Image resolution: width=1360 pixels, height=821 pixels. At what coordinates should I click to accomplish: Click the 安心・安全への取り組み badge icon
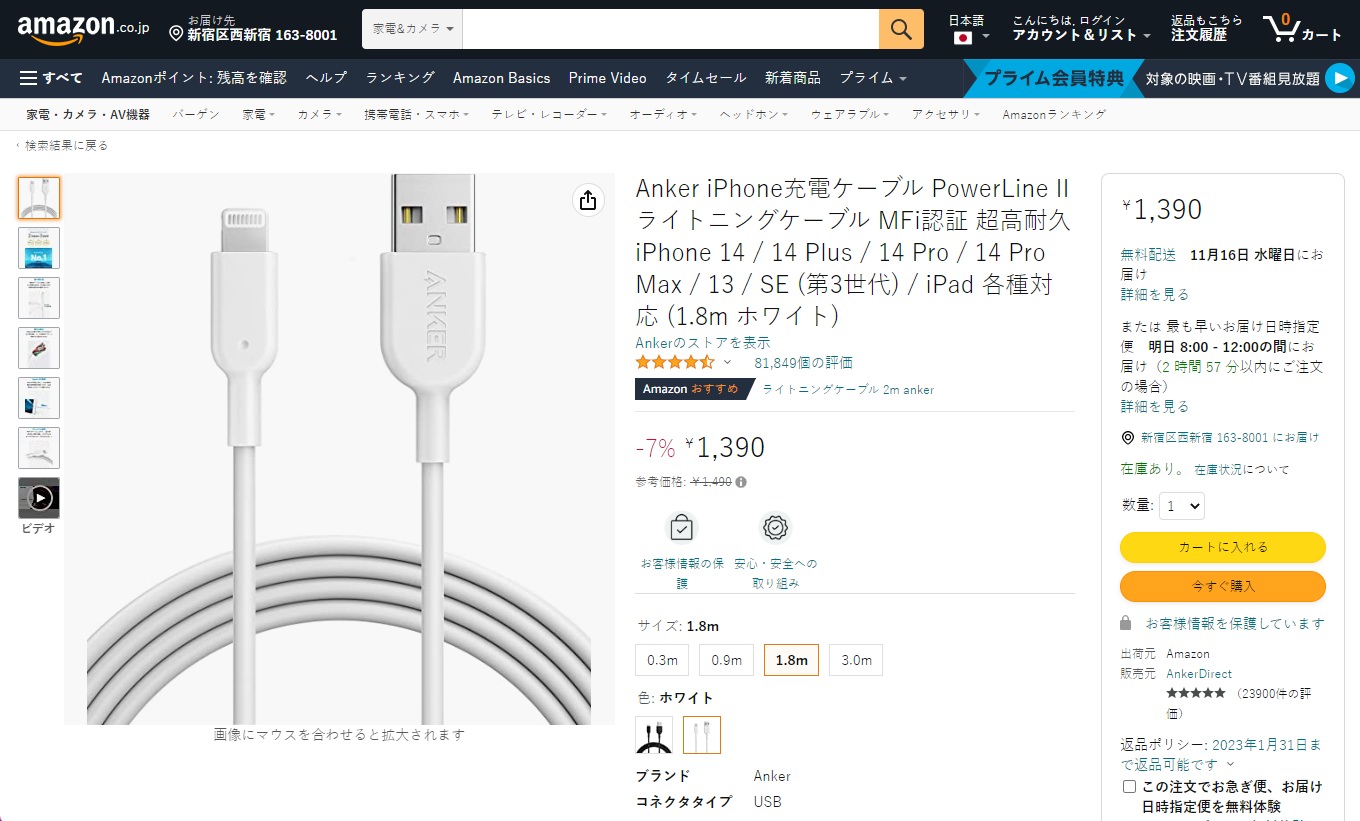pos(775,527)
